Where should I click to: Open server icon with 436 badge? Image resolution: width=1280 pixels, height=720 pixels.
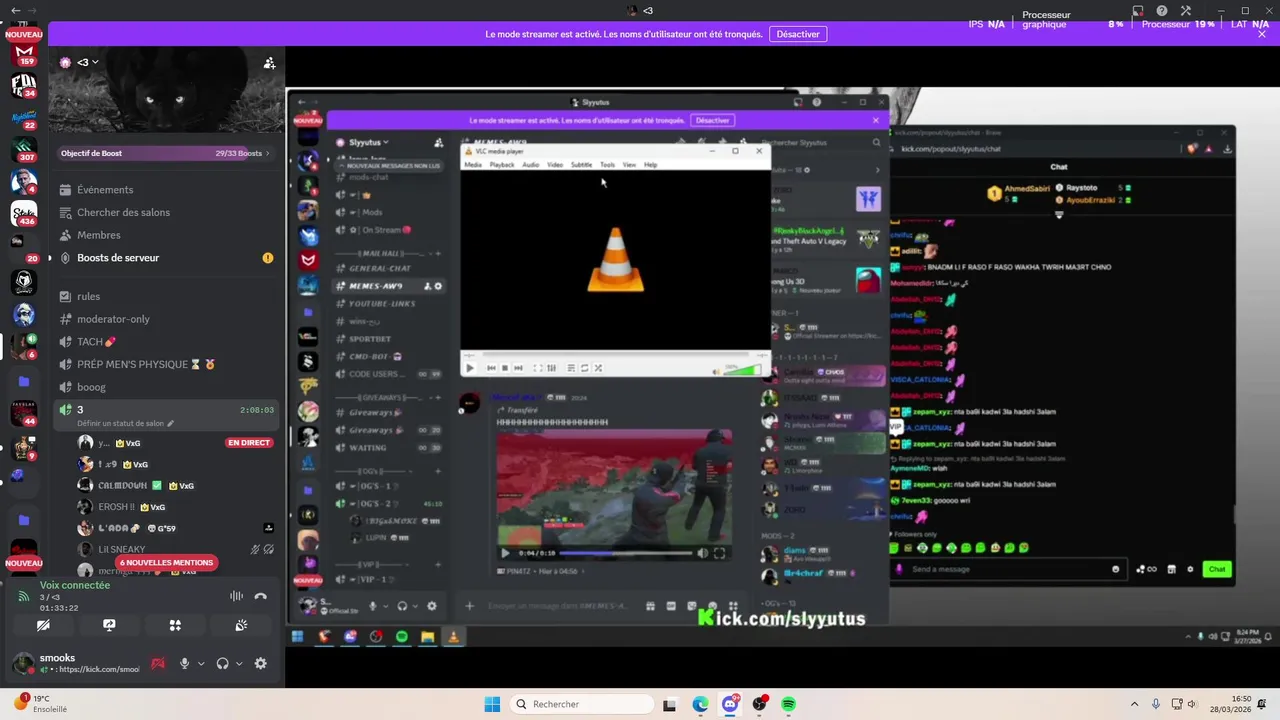pyautogui.click(x=24, y=214)
